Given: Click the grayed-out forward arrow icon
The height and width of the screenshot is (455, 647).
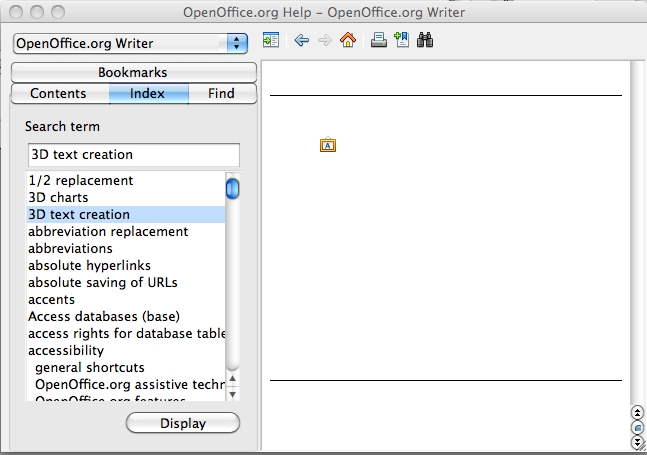Looking at the screenshot, I should [324, 41].
